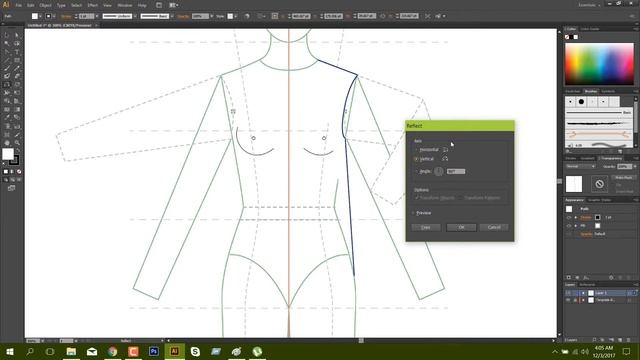Open stroke color dropdown in control bar
The width and height of the screenshot is (640, 360).
click(x=54, y=16)
